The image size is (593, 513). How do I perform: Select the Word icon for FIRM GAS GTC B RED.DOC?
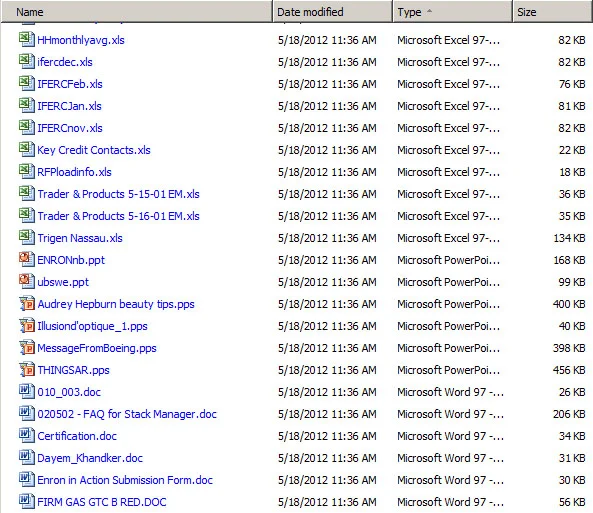tap(26, 501)
